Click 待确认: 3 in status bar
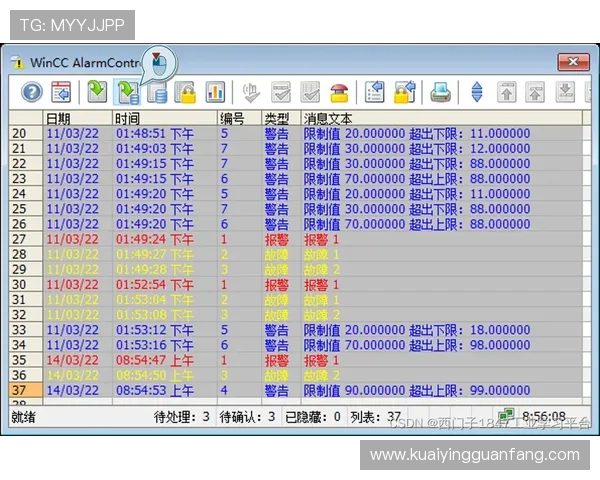Screen dimensions: 600x480 [x=248, y=417]
